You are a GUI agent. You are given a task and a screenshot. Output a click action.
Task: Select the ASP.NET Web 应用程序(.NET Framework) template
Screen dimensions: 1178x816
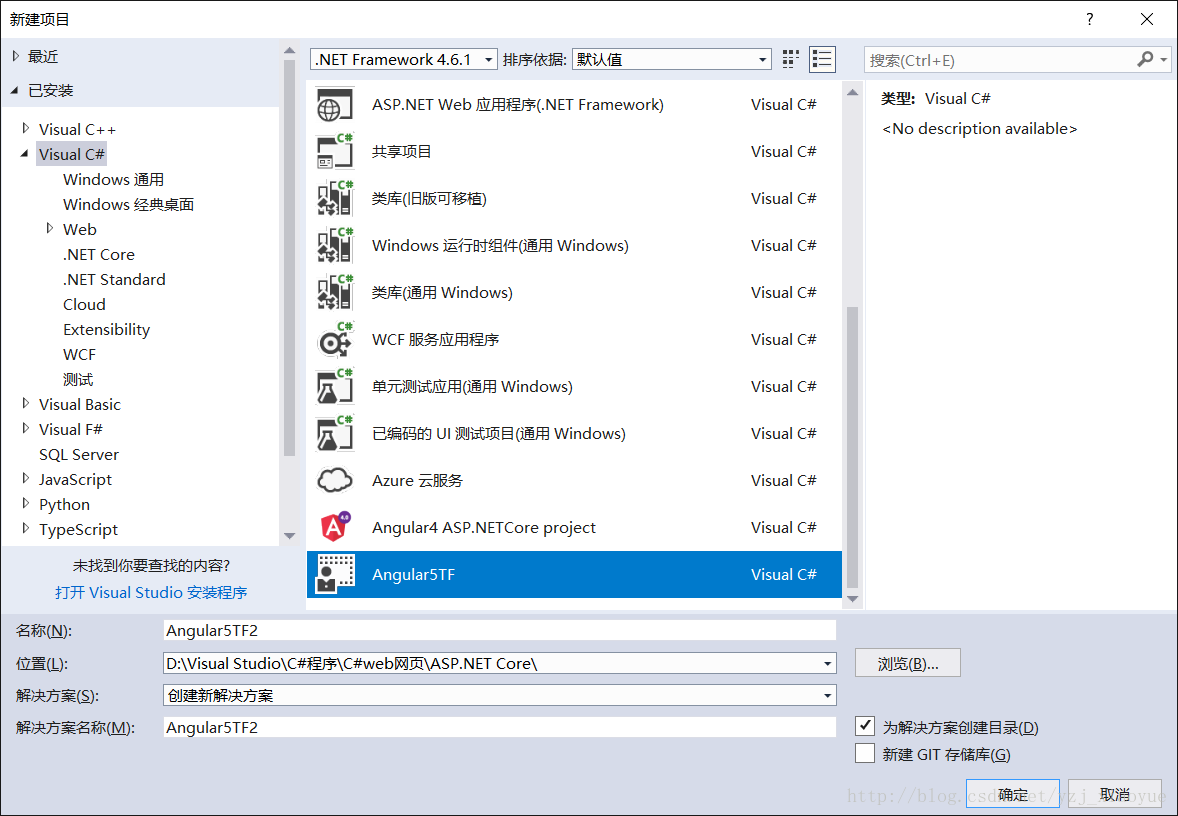[575, 104]
